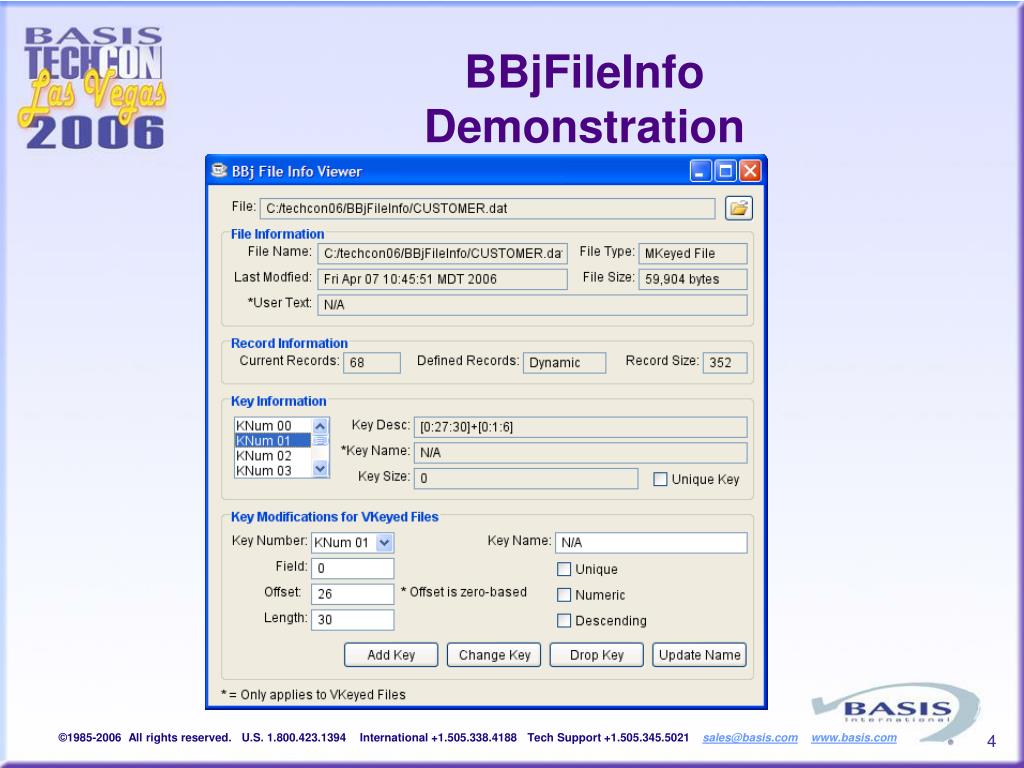Click the slide page number 4
Image resolution: width=1024 pixels, height=768 pixels.
tap(991, 741)
